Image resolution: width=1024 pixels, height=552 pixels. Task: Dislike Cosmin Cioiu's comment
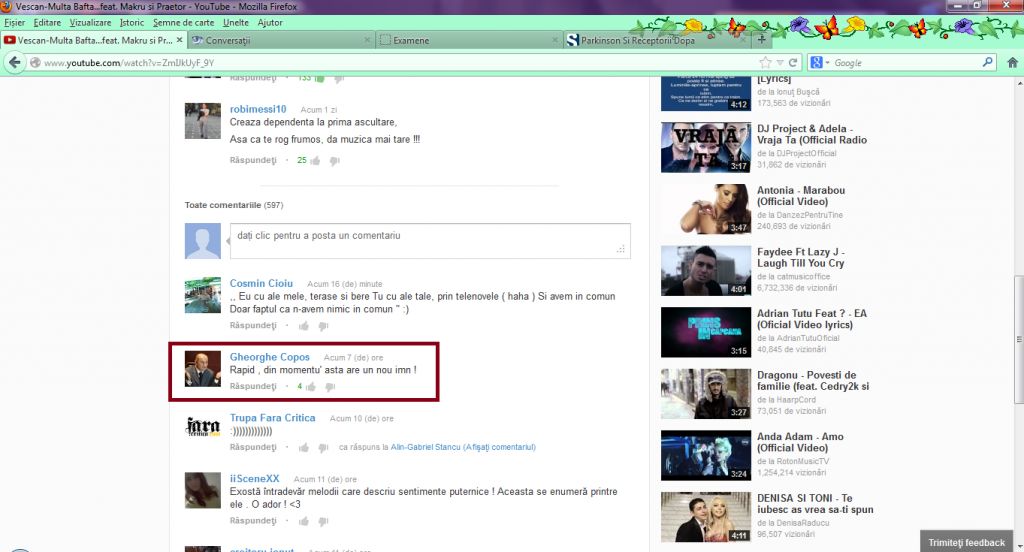[323, 325]
